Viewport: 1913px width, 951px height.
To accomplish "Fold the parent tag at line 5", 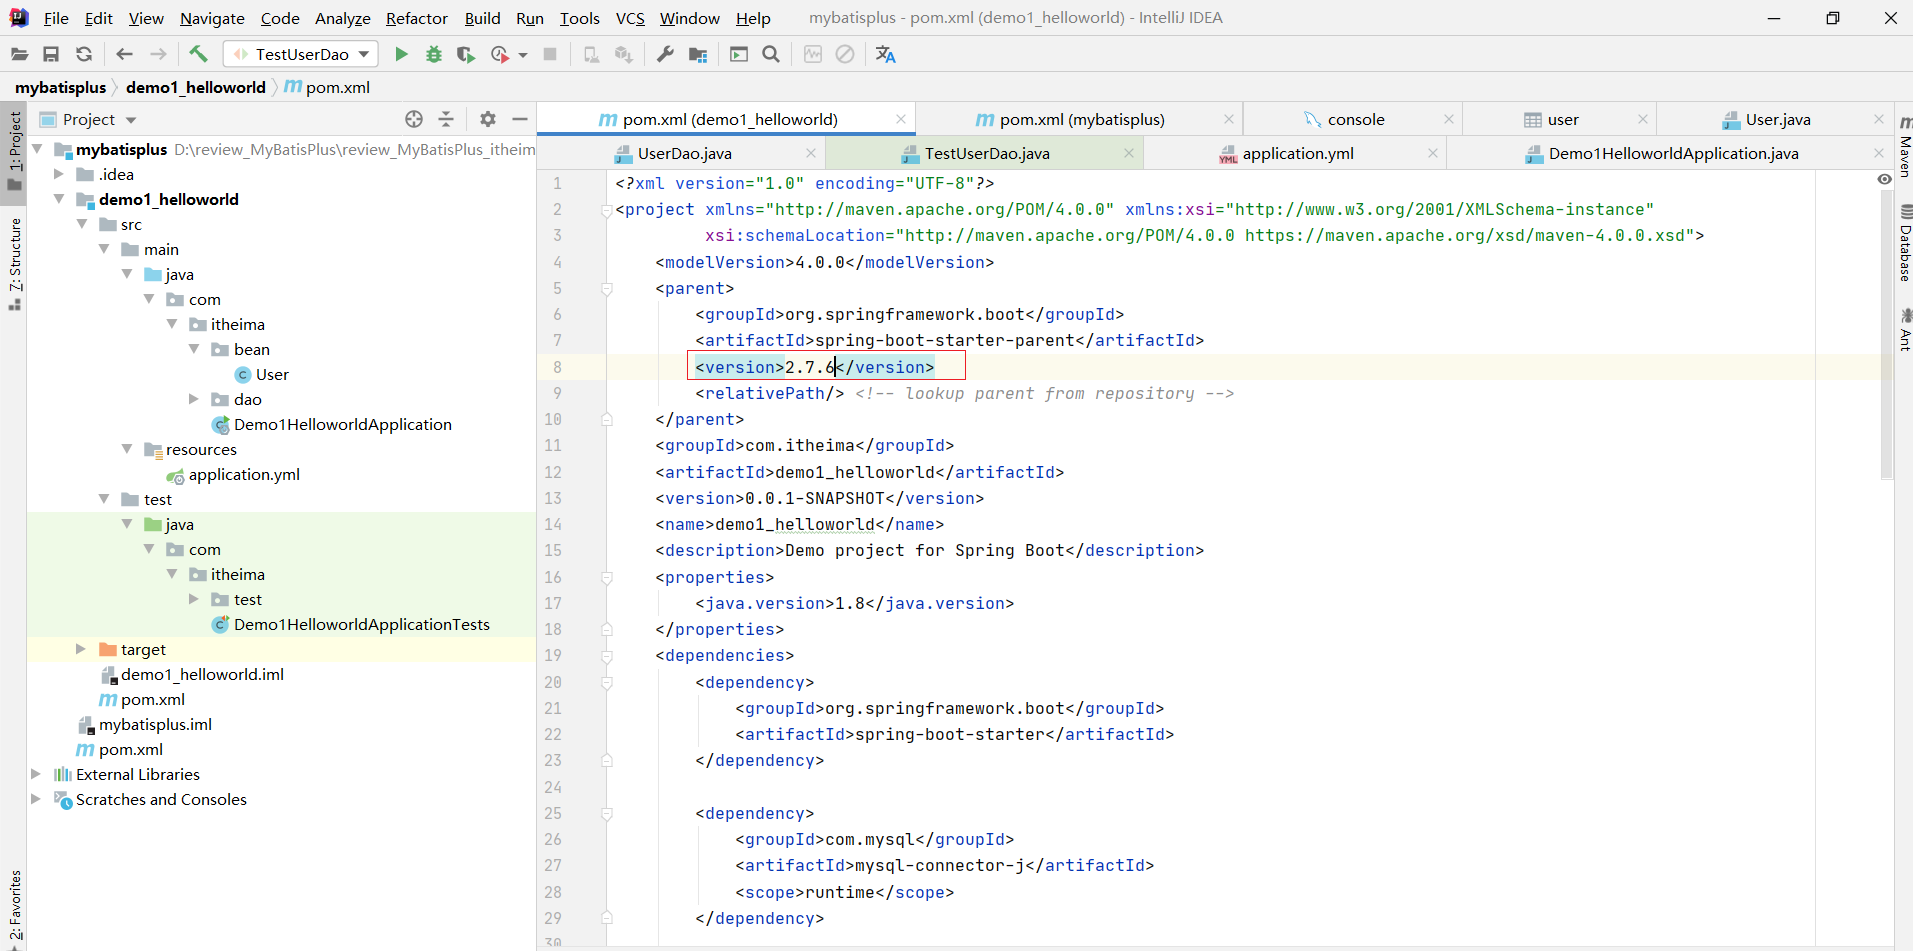I will click(606, 289).
